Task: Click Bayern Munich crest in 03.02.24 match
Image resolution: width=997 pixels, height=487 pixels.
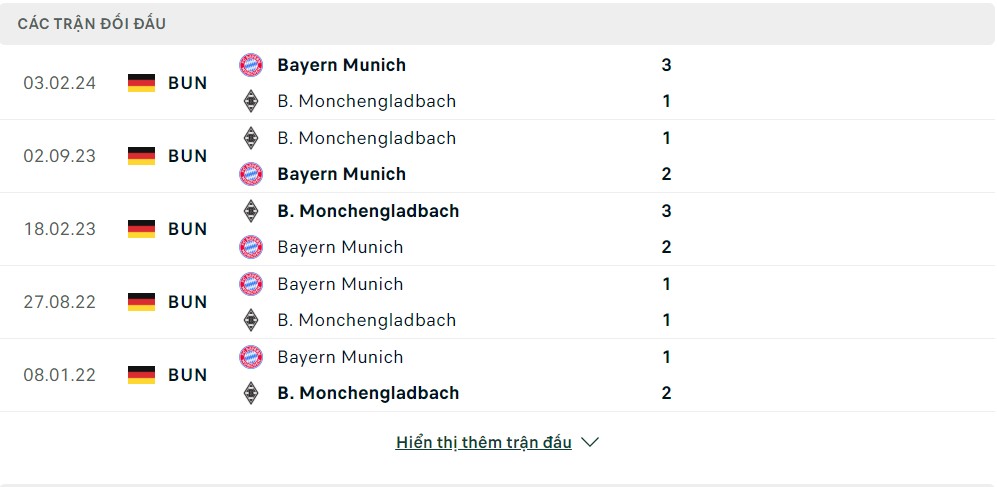Action: [251, 65]
